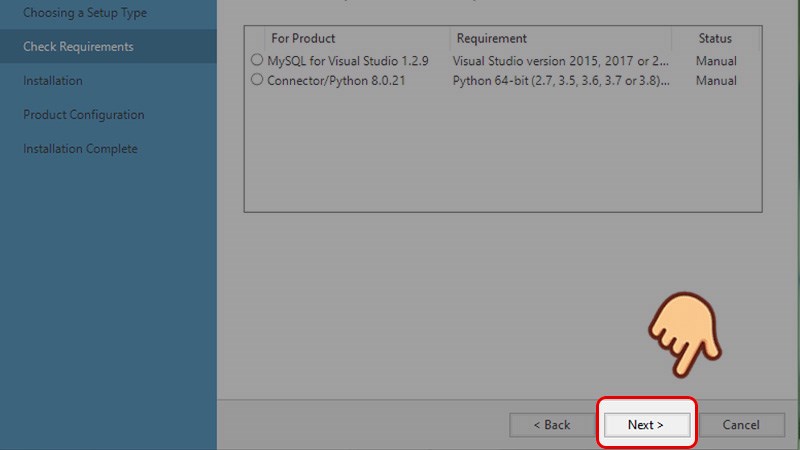This screenshot has width=800, height=450.
Task: Click the MySQL for Visual Studio 1.2.9 product name
Action: coord(348,61)
